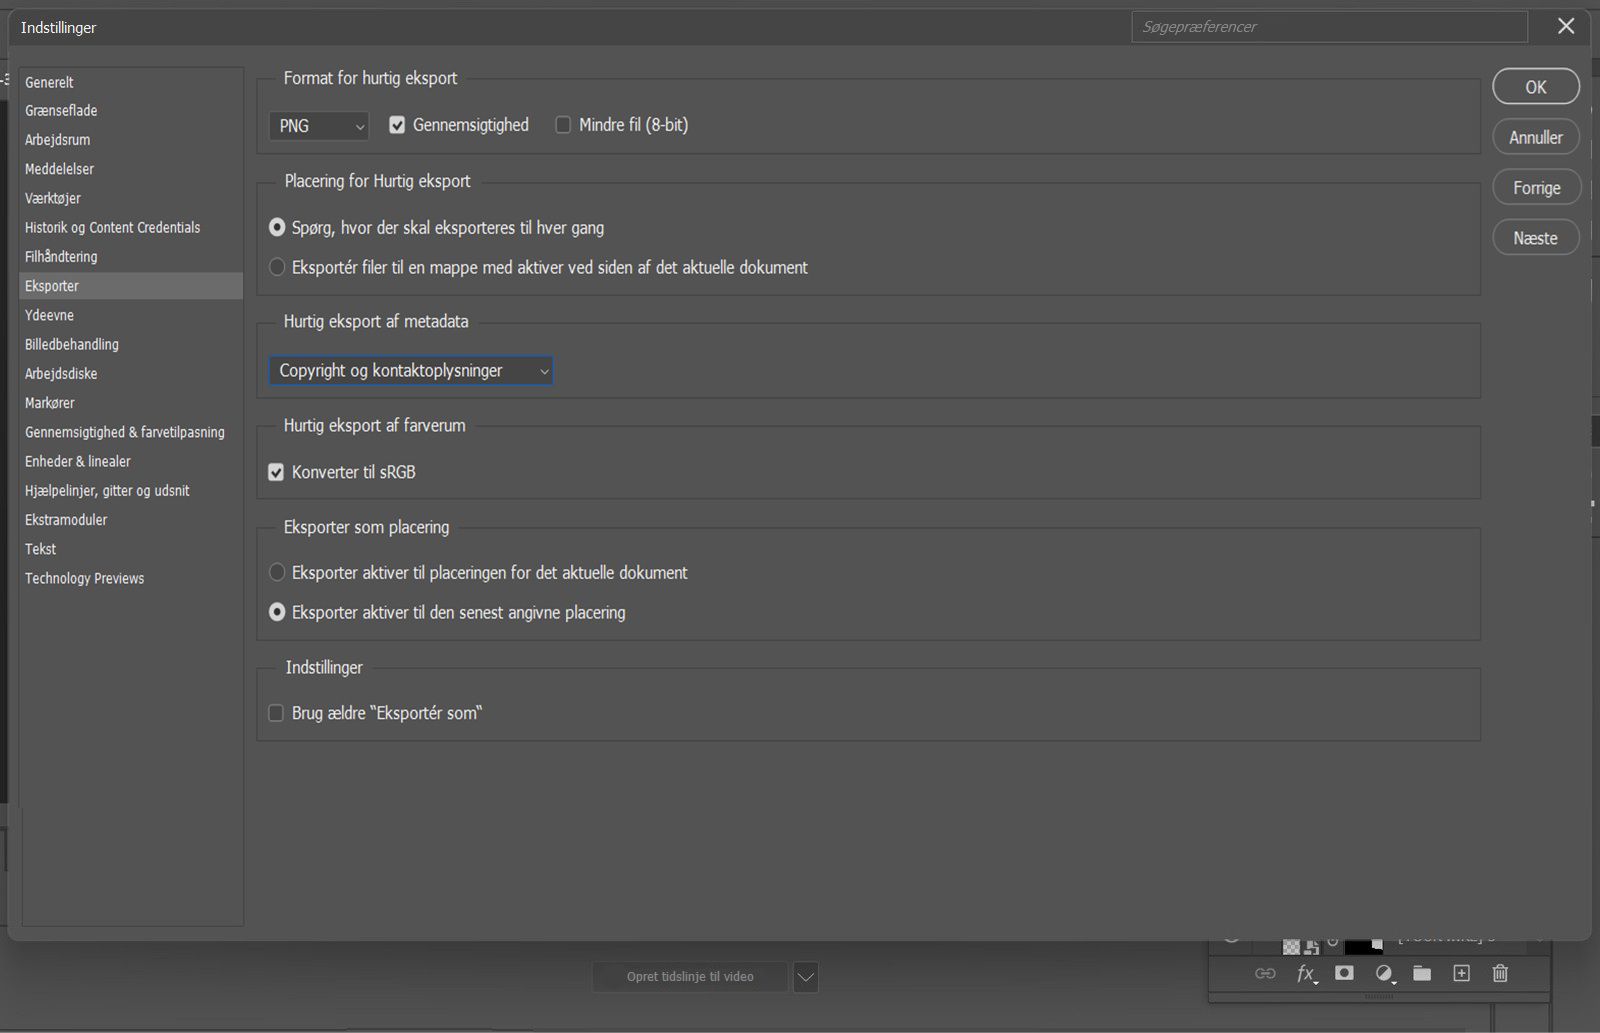Select Historik og Content Credentials
The height and width of the screenshot is (1033, 1600).
click(131, 228)
